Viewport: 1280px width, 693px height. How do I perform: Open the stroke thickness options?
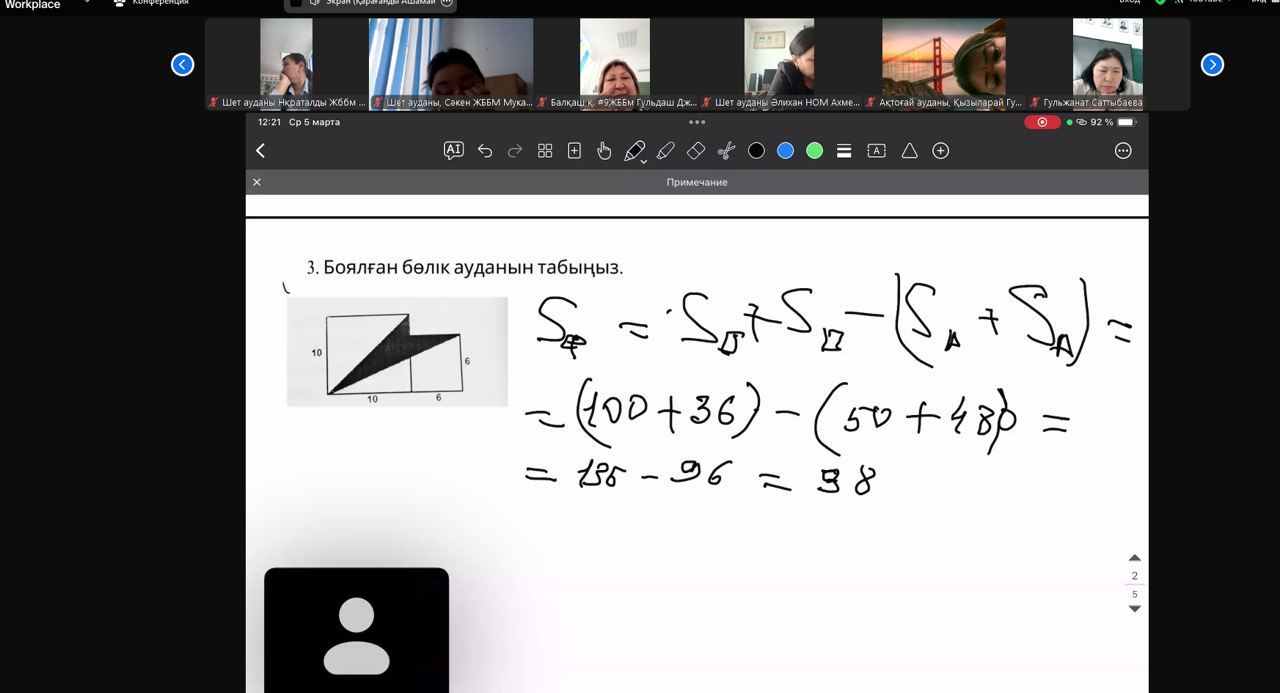click(844, 151)
